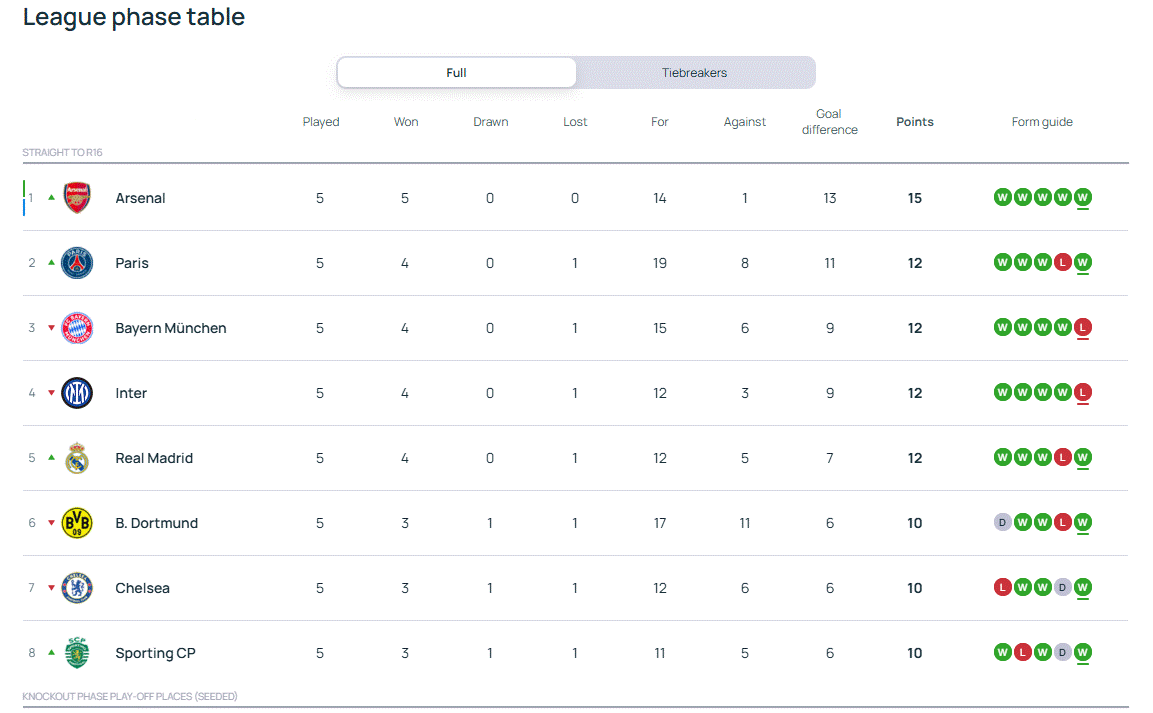Select the Full table view
The width and height of the screenshot is (1153, 713).
click(x=456, y=73)
